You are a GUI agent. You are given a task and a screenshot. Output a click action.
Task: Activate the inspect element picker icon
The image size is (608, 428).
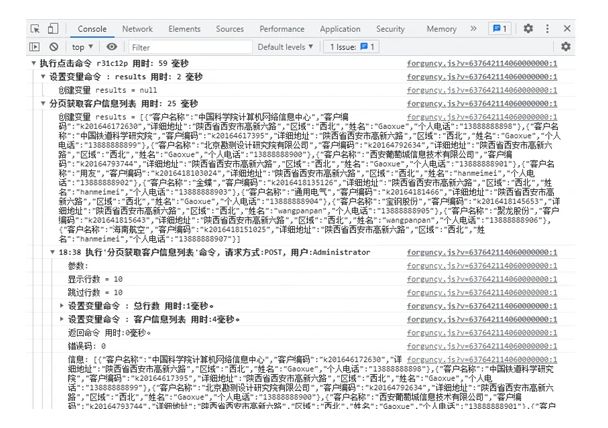(35, 29)
